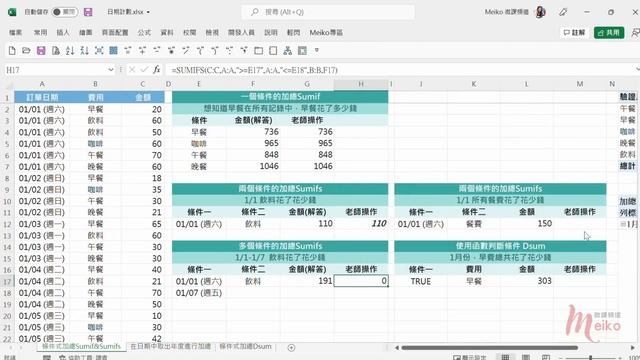Click the zoom slider in status bar
This screenshot has width=640, height=360.
pyautogui.click(x=590, y=358)
